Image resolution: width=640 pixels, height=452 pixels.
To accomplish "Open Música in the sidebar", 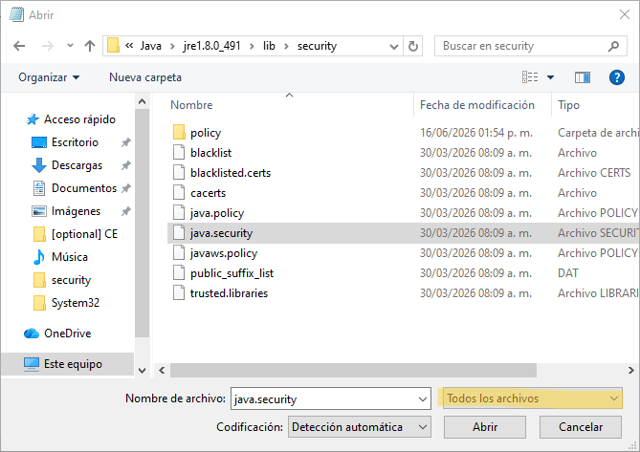I will pyautogui.click(x=60, y=257).
